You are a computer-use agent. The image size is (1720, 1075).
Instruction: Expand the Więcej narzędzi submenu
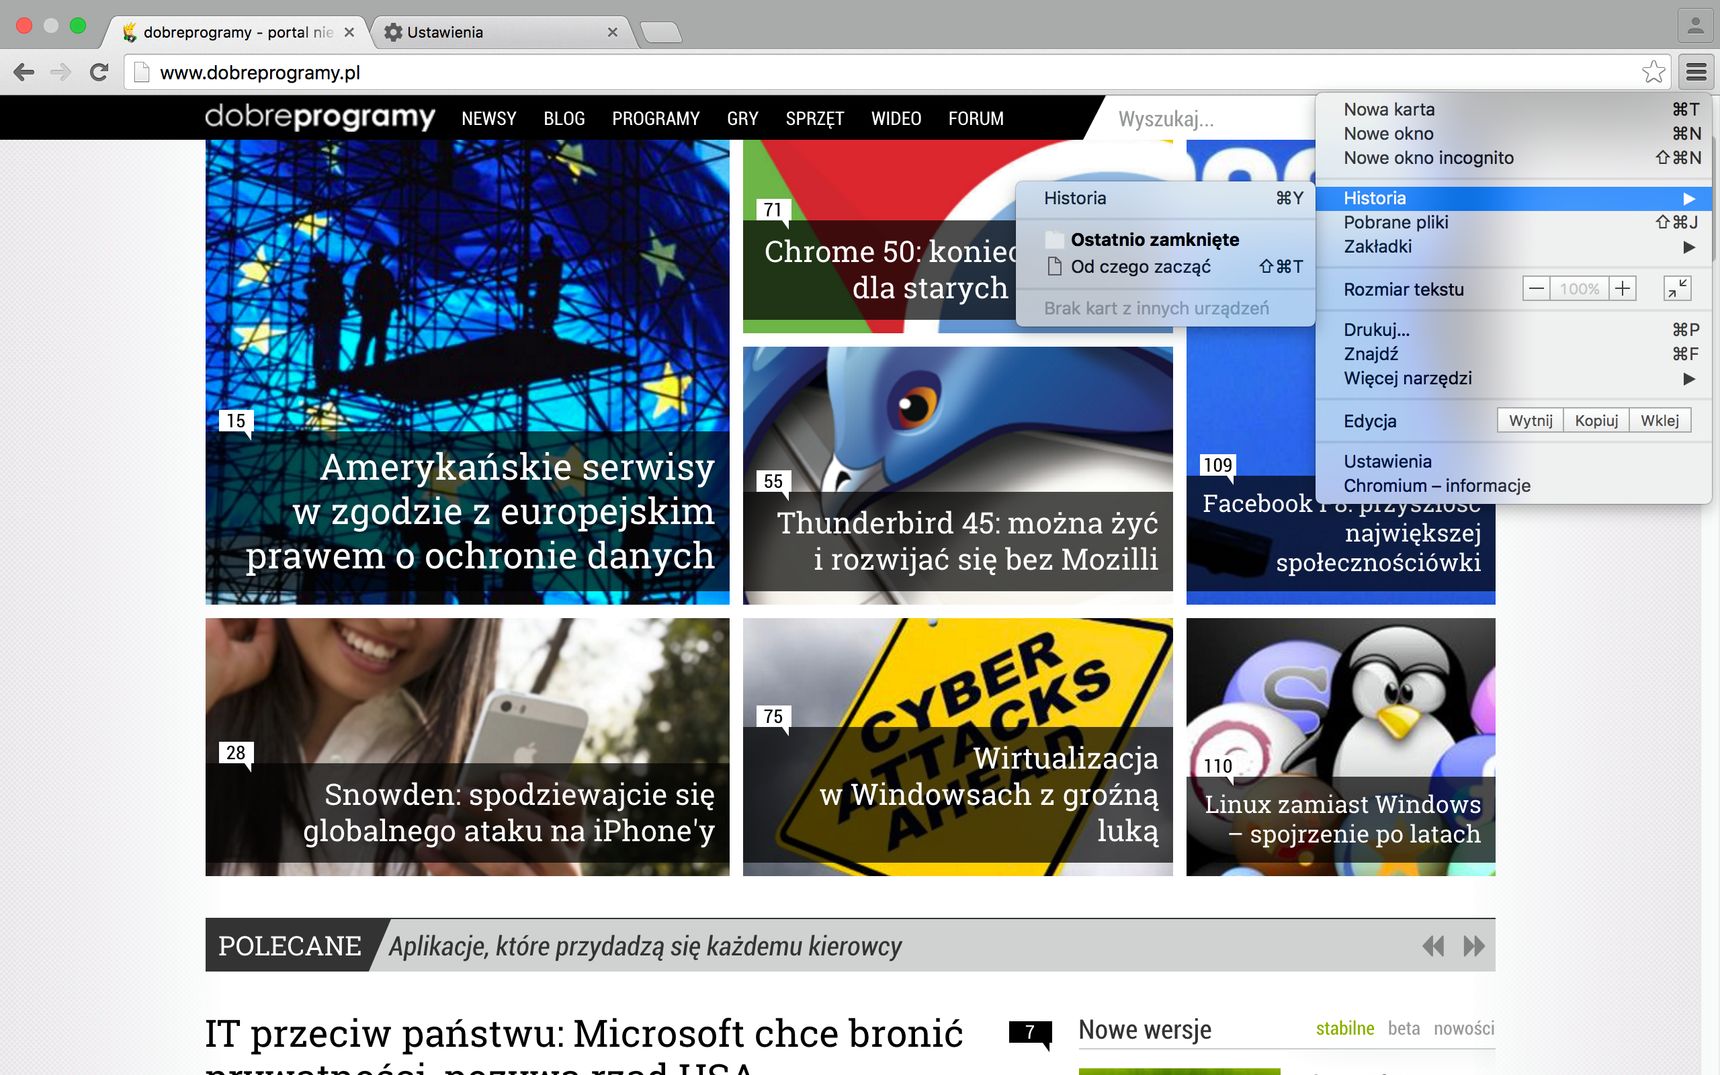tap(1514, 378)
